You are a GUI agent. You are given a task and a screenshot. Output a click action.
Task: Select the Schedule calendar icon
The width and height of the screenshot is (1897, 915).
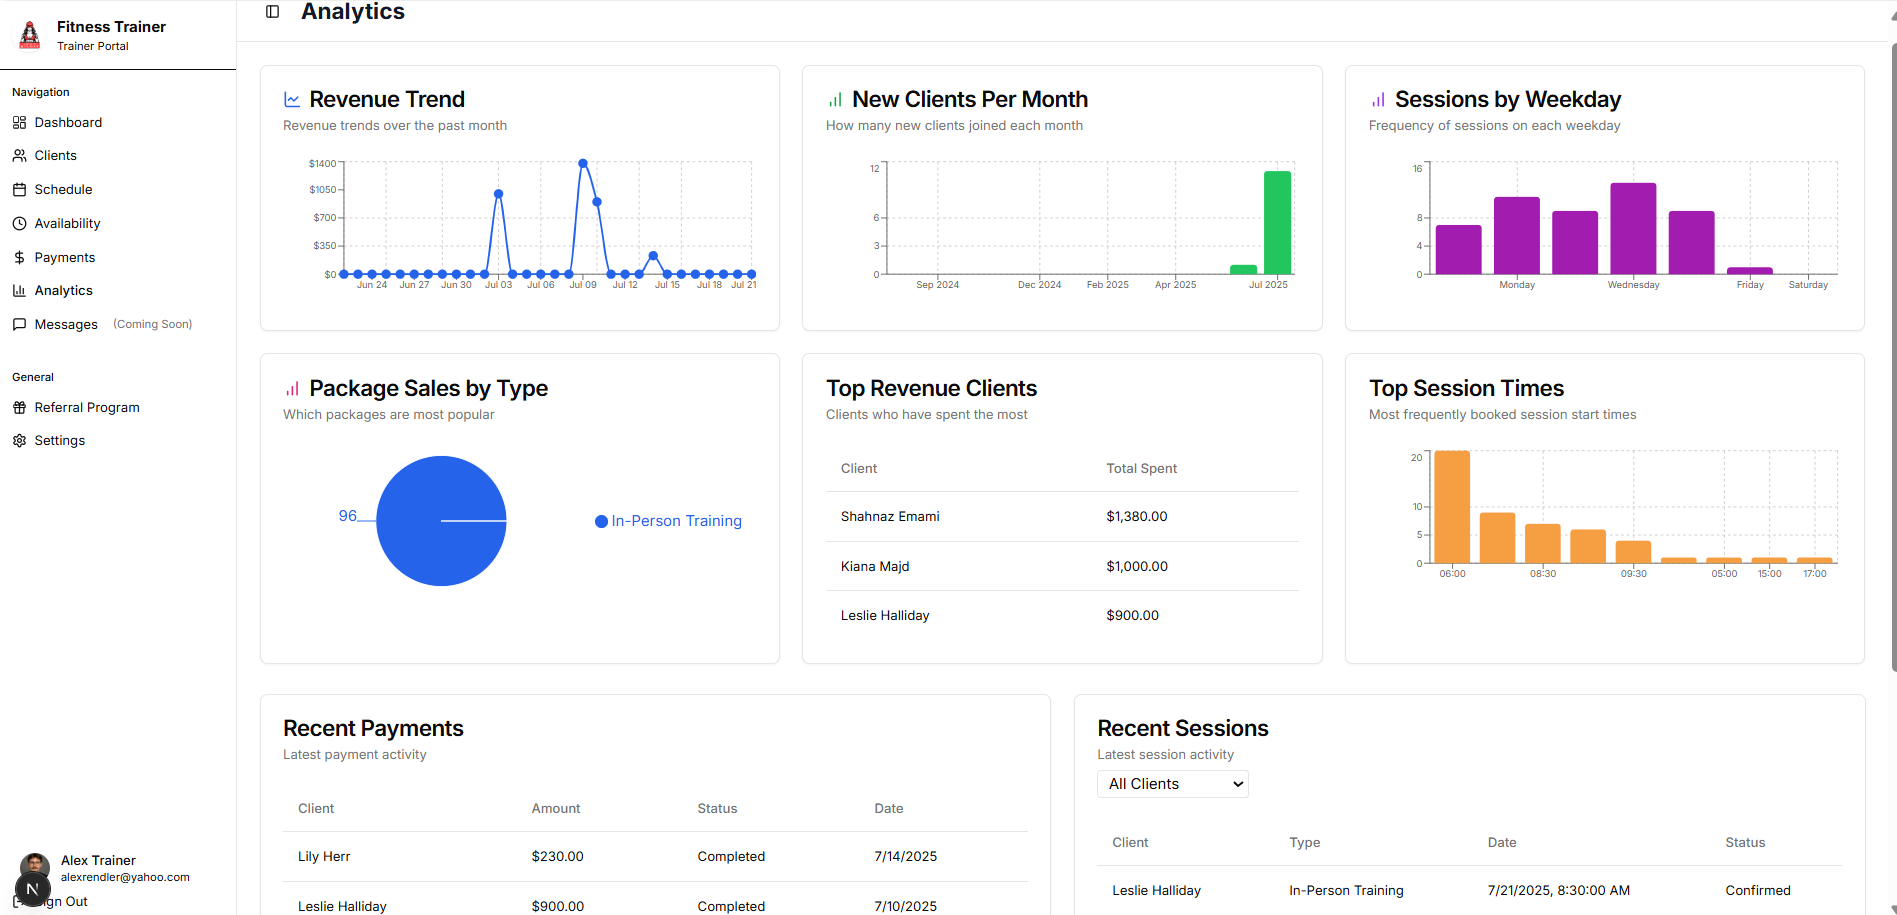[19, 189]
